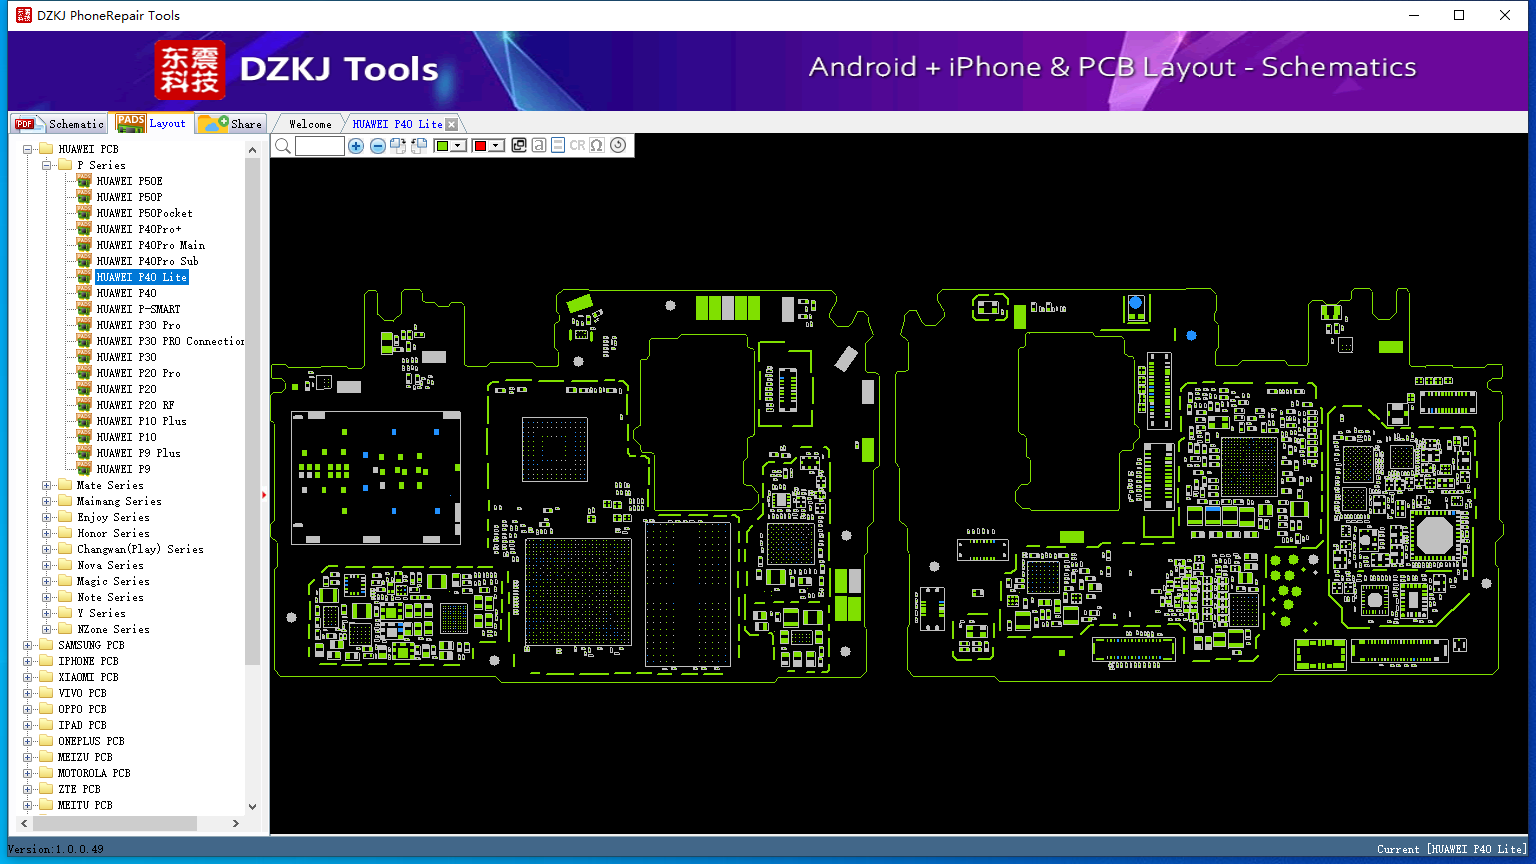The height and width of the screenshot is (864, 1536).
Task: Click the rotate clockwise page icon
Action: tap(398, 146)
